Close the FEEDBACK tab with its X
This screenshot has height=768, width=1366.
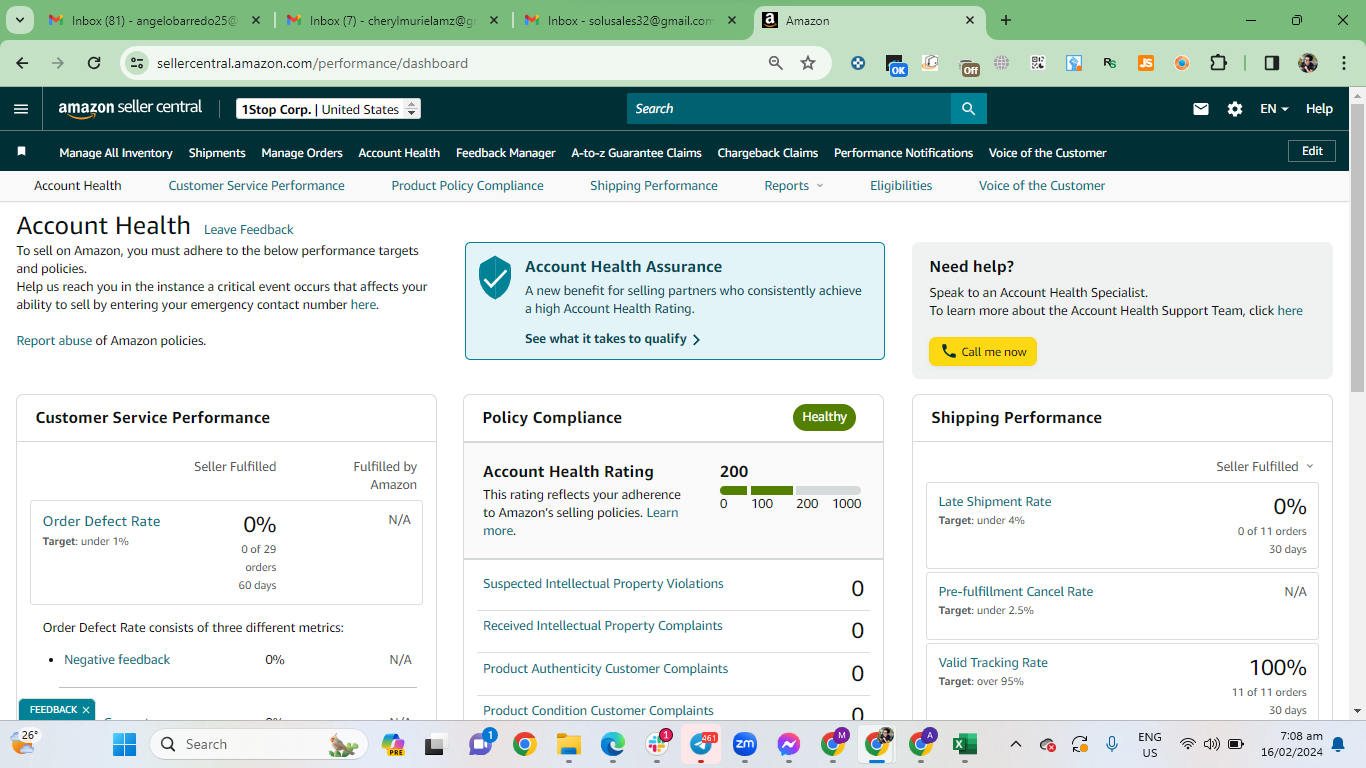[x=86, y=710]
